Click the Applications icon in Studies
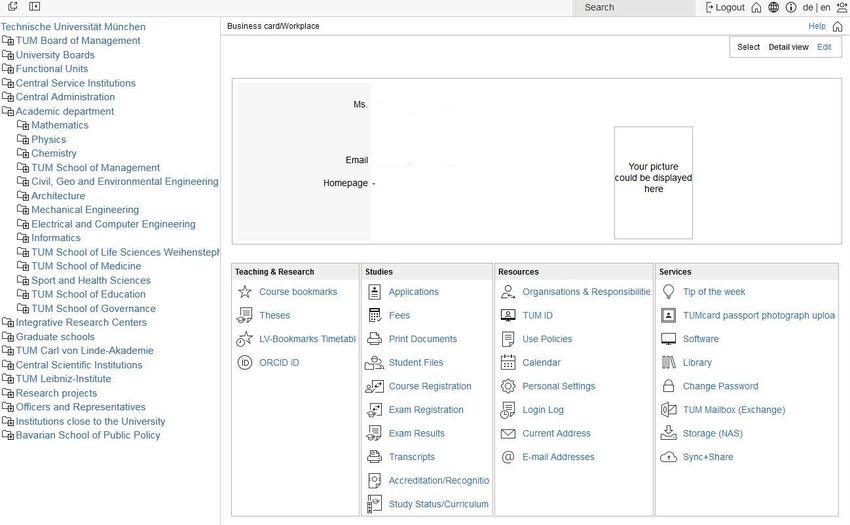The width and height of the screenshot is (850, 525). click(374, 292)
